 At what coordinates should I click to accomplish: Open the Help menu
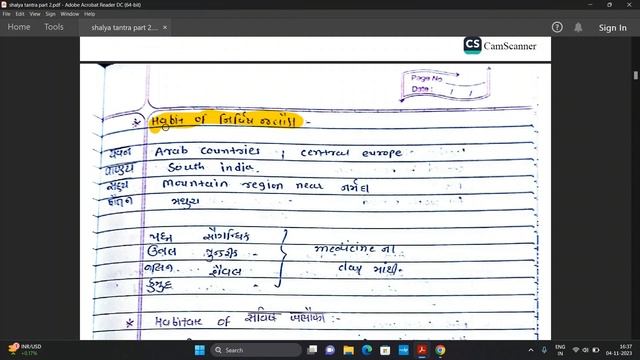[x=89, y=14]
